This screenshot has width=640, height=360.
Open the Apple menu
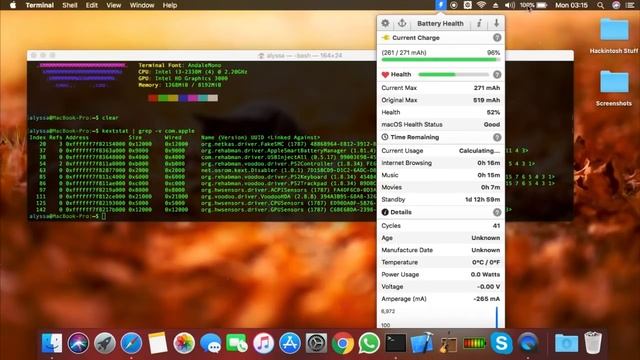click(x=13, y=5)
